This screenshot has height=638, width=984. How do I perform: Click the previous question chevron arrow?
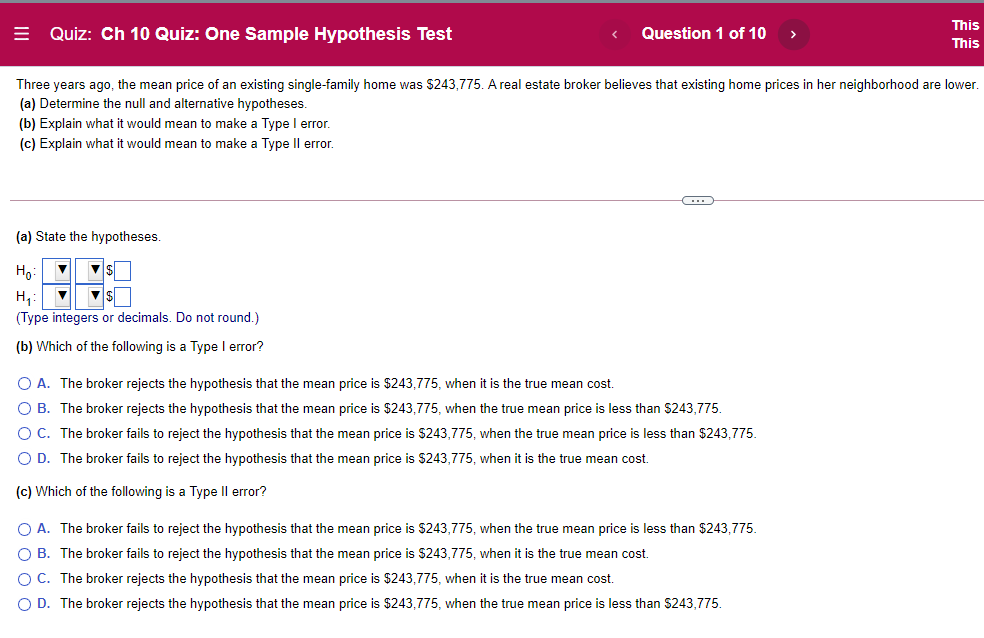click(x=614, y=33)
